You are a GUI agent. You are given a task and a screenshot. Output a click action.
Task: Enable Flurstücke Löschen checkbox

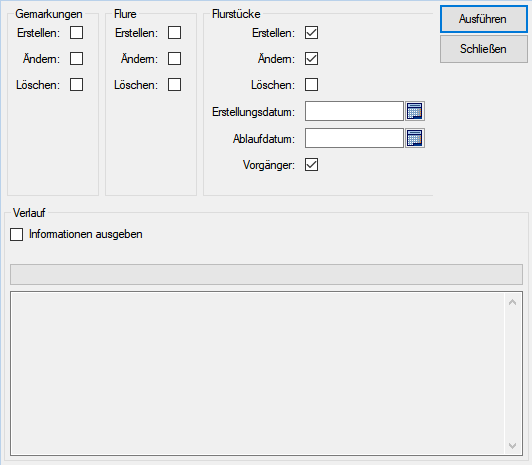point(311,85)
